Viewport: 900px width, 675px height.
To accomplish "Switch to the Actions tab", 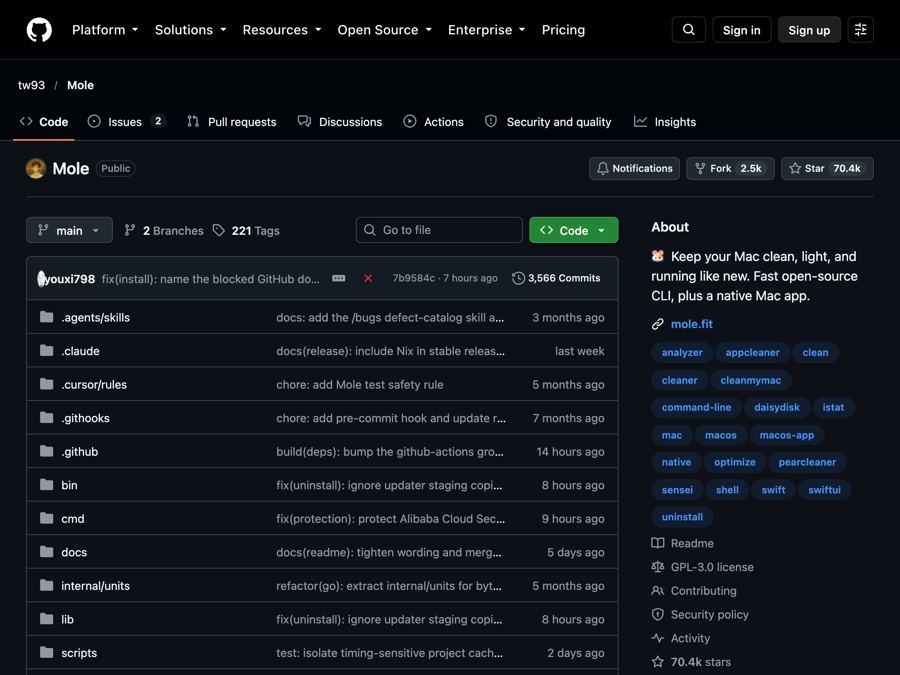I will [x=433, y=122].
